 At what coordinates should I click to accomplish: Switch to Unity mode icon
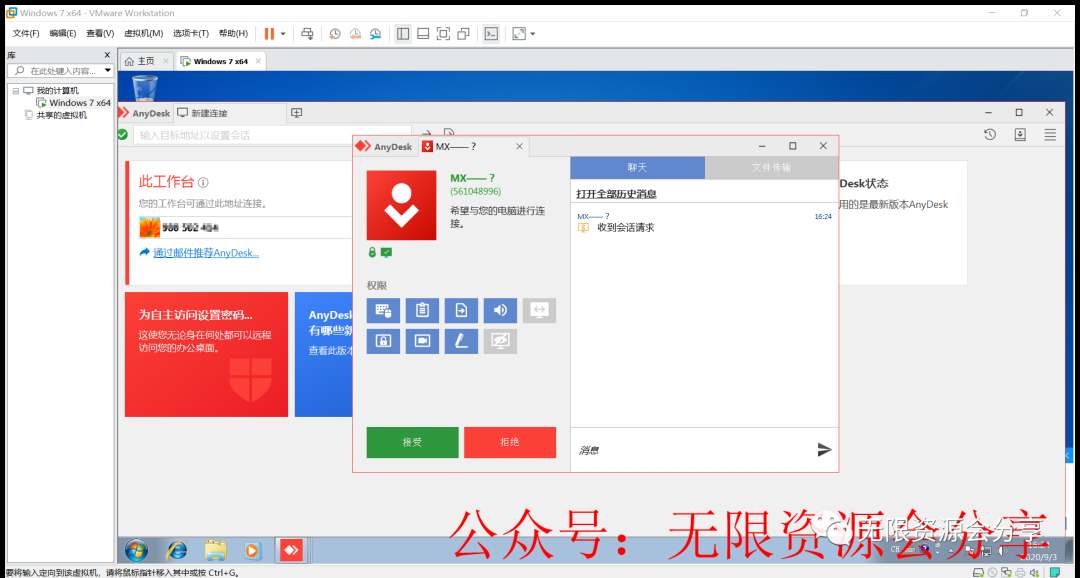pos(464,34)
